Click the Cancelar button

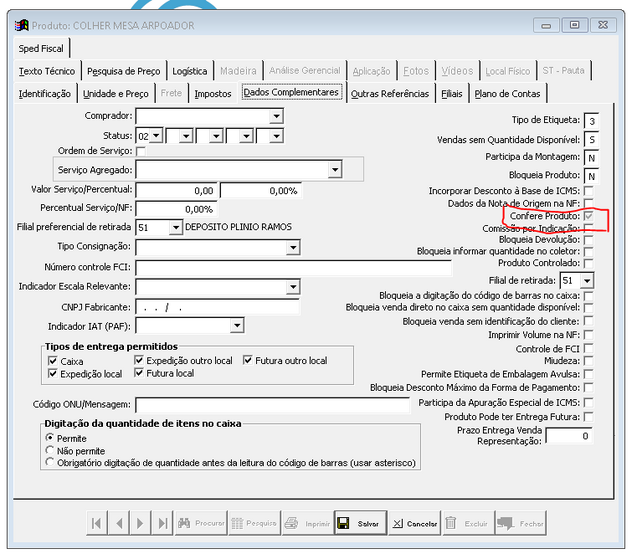point(413,523)
